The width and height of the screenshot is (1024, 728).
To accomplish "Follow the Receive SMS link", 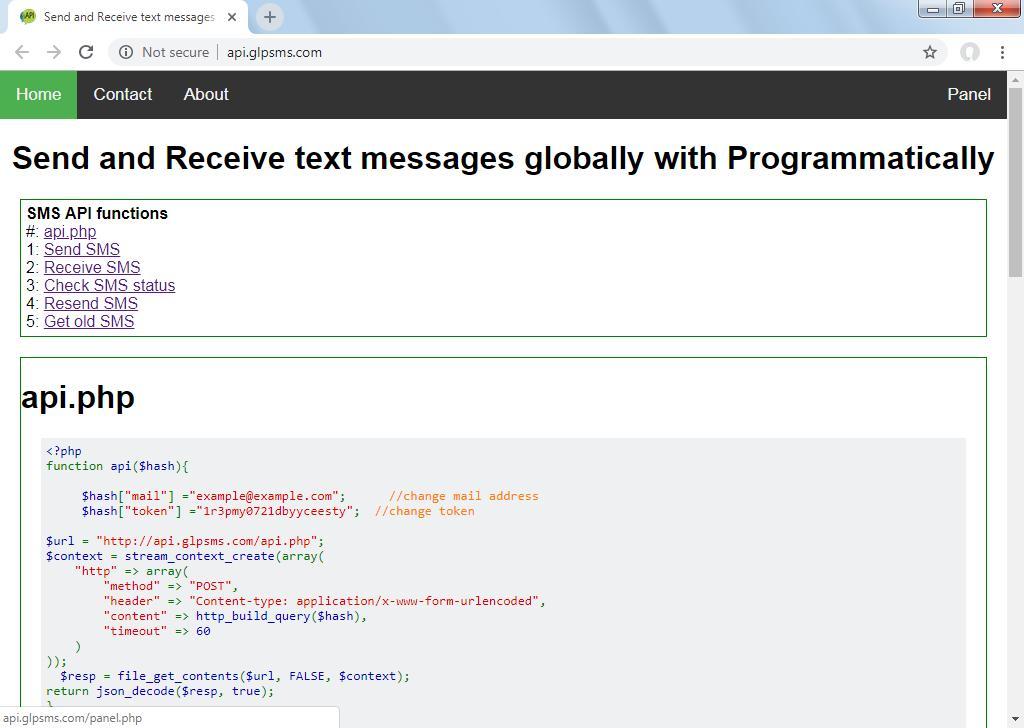I will [92, 267].
